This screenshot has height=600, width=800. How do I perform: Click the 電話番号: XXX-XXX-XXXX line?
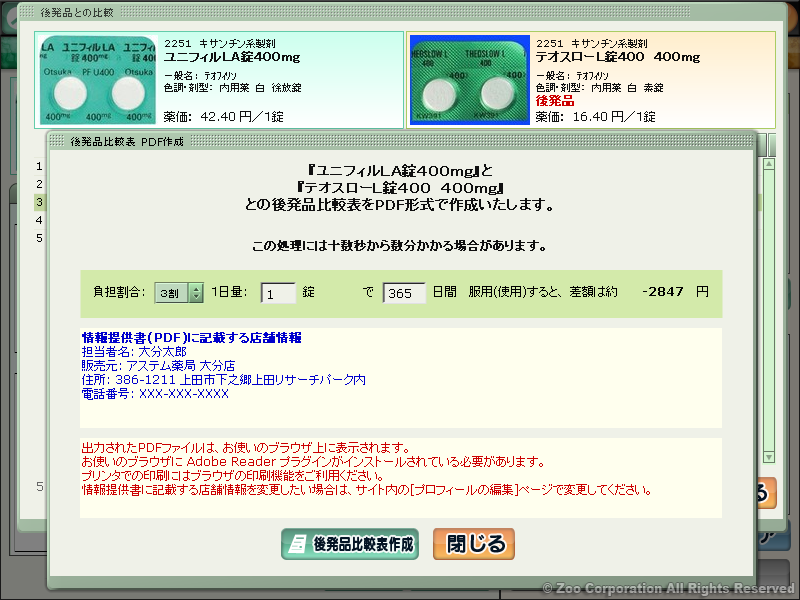tap(155, 394)
